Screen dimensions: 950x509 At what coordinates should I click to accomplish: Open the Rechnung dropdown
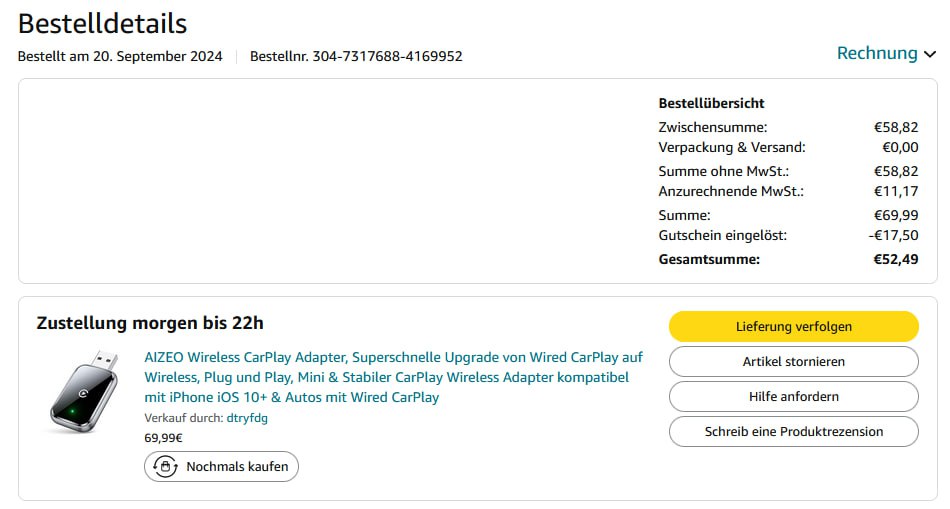(876, 53)
